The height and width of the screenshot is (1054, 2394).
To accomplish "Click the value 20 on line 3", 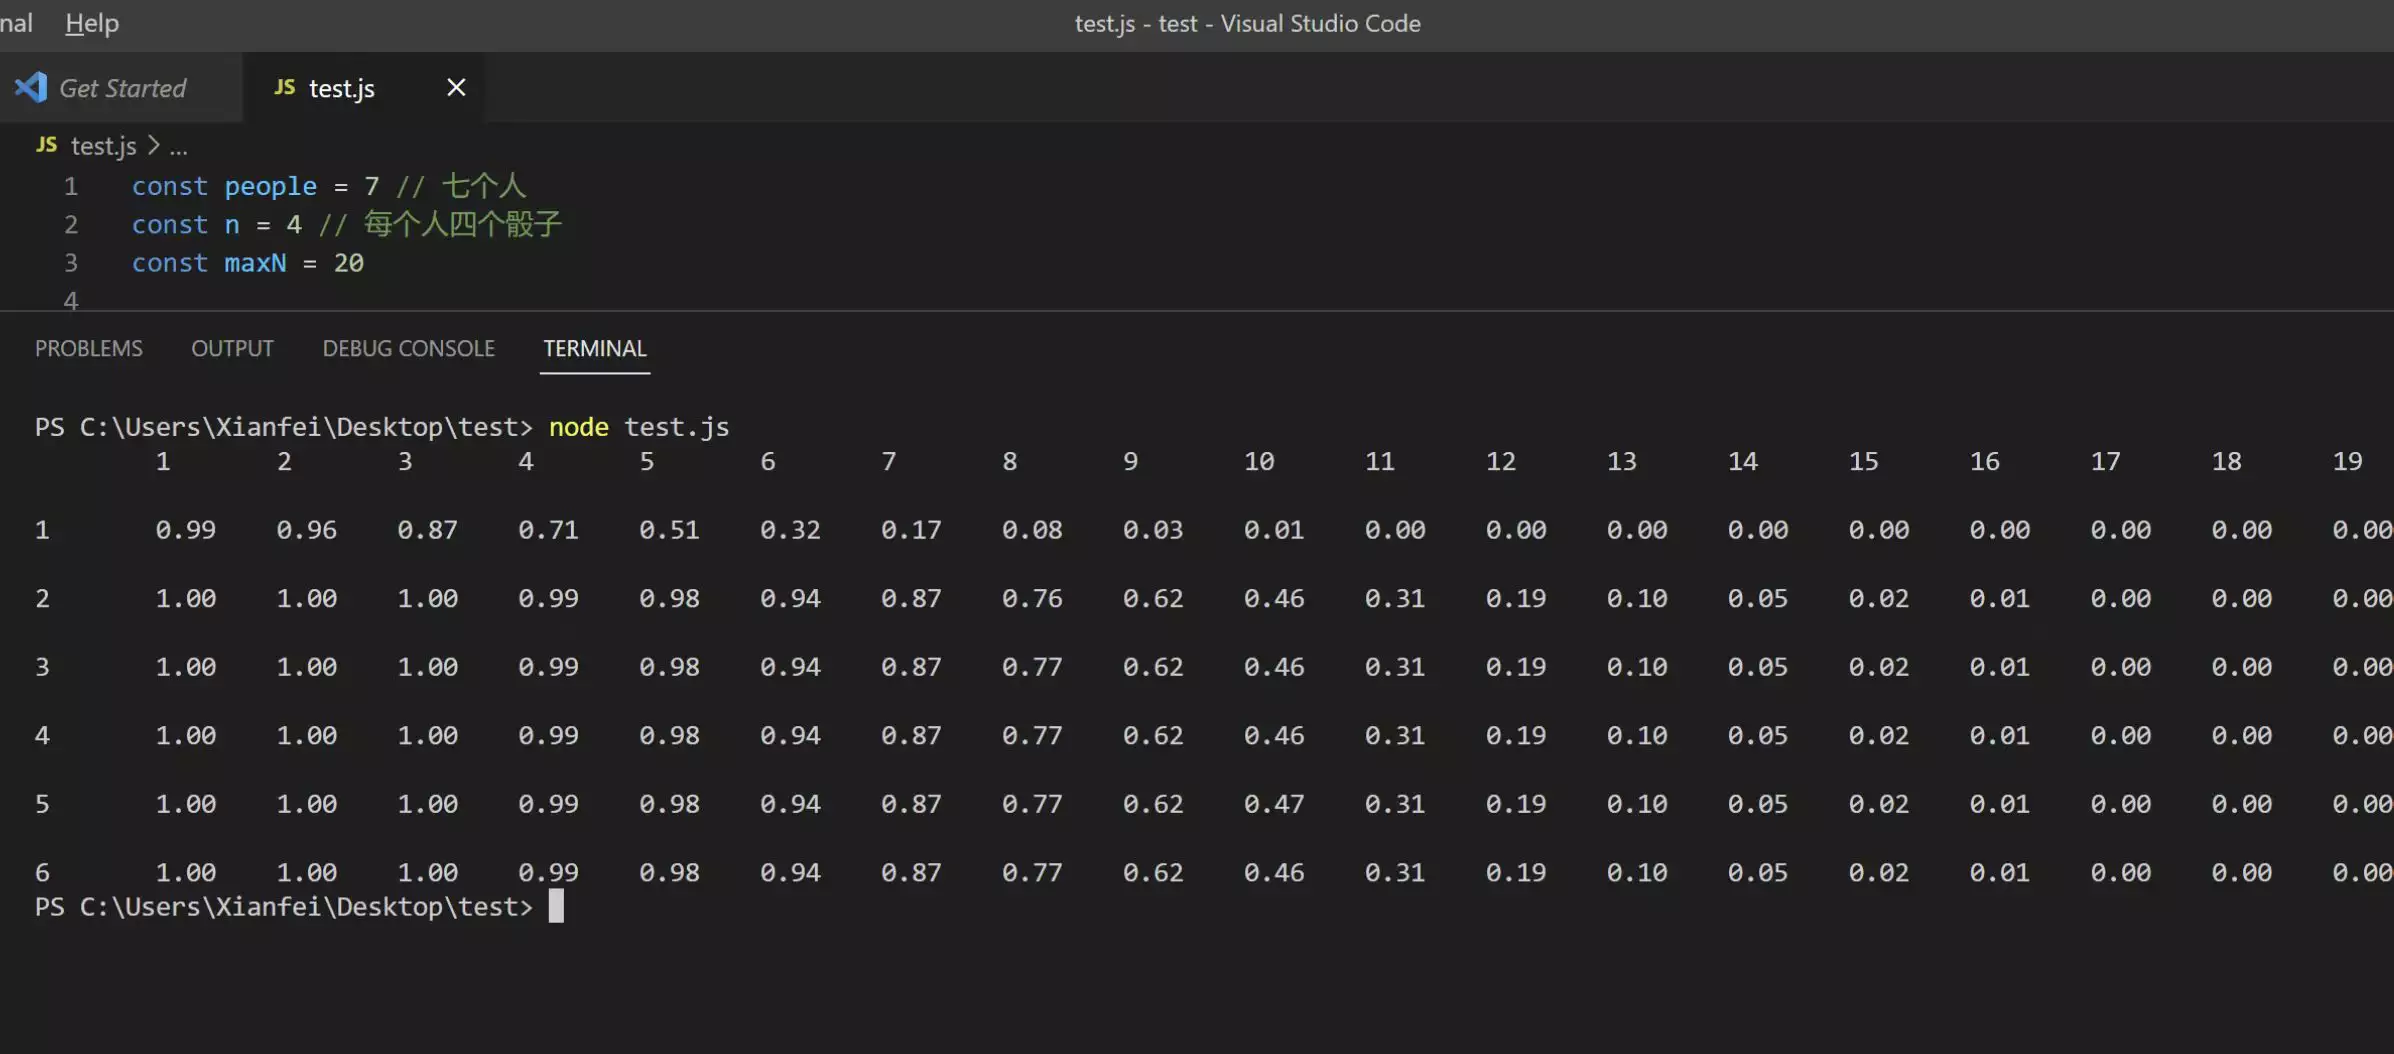I will pos(349,263).
